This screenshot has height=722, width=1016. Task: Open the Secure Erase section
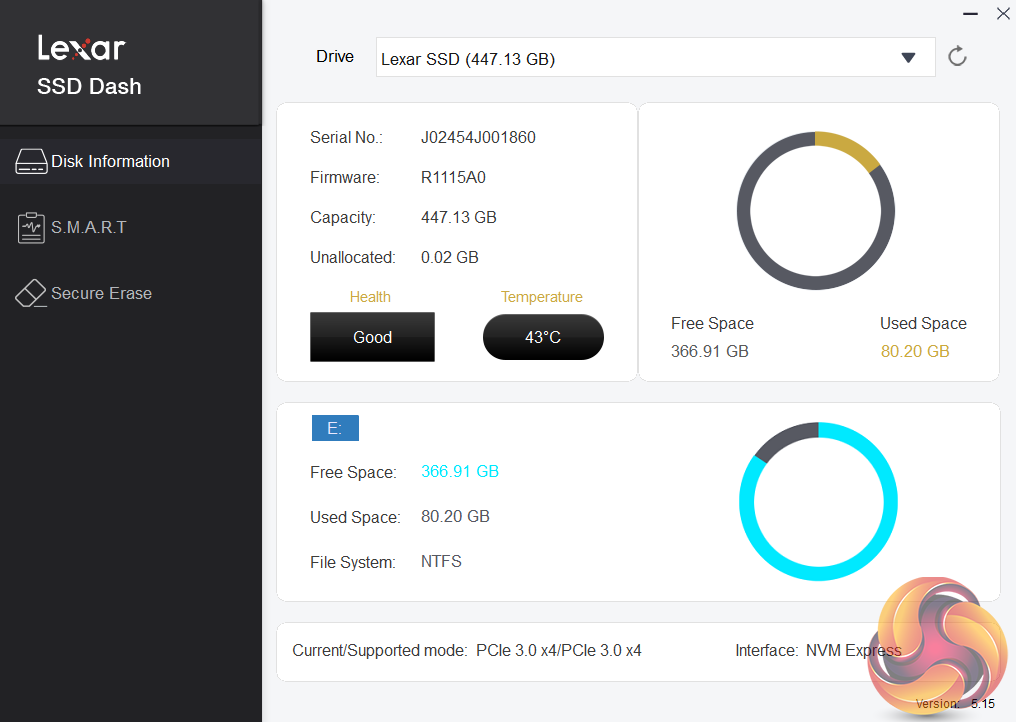tap(131, 294)
